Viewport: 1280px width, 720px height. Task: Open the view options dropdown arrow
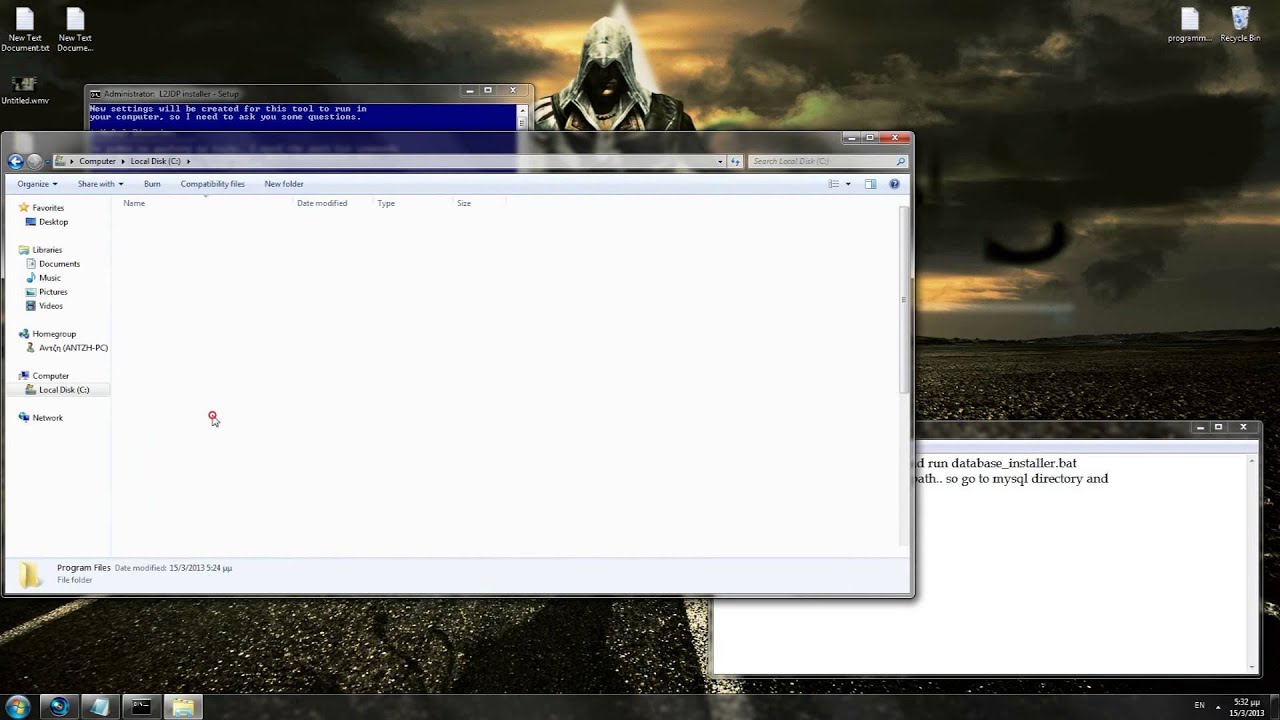point(848,184)
